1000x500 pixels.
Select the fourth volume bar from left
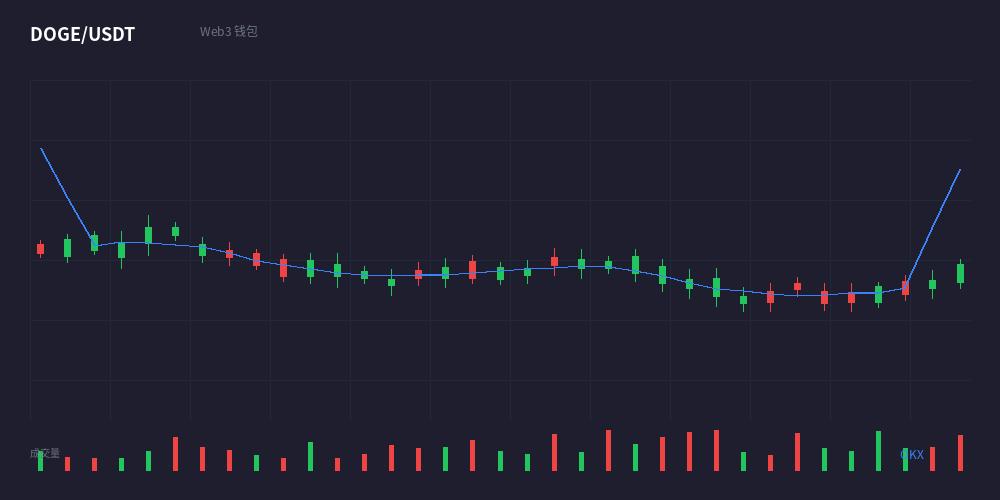tap(121, 464)
